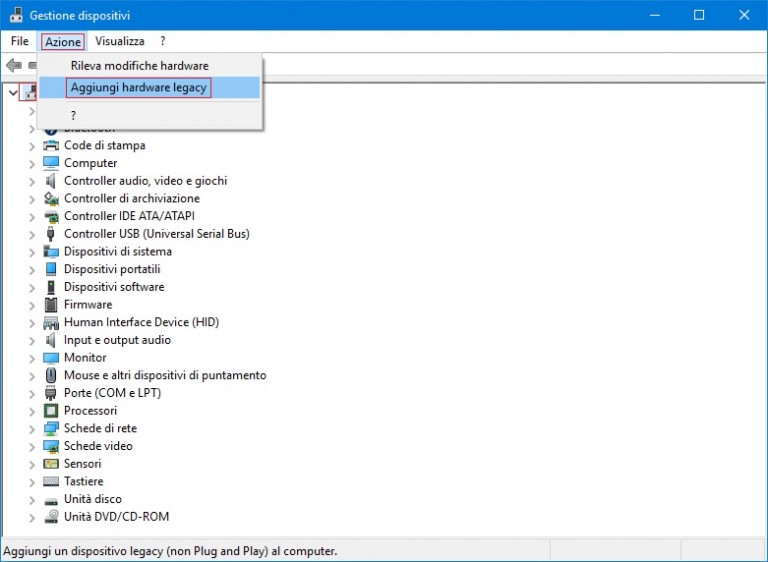Choose Aggiungi hardware legacy
The width and height of the screenshot is (768, 562).
pyautogui.click(x=138, y=88)
